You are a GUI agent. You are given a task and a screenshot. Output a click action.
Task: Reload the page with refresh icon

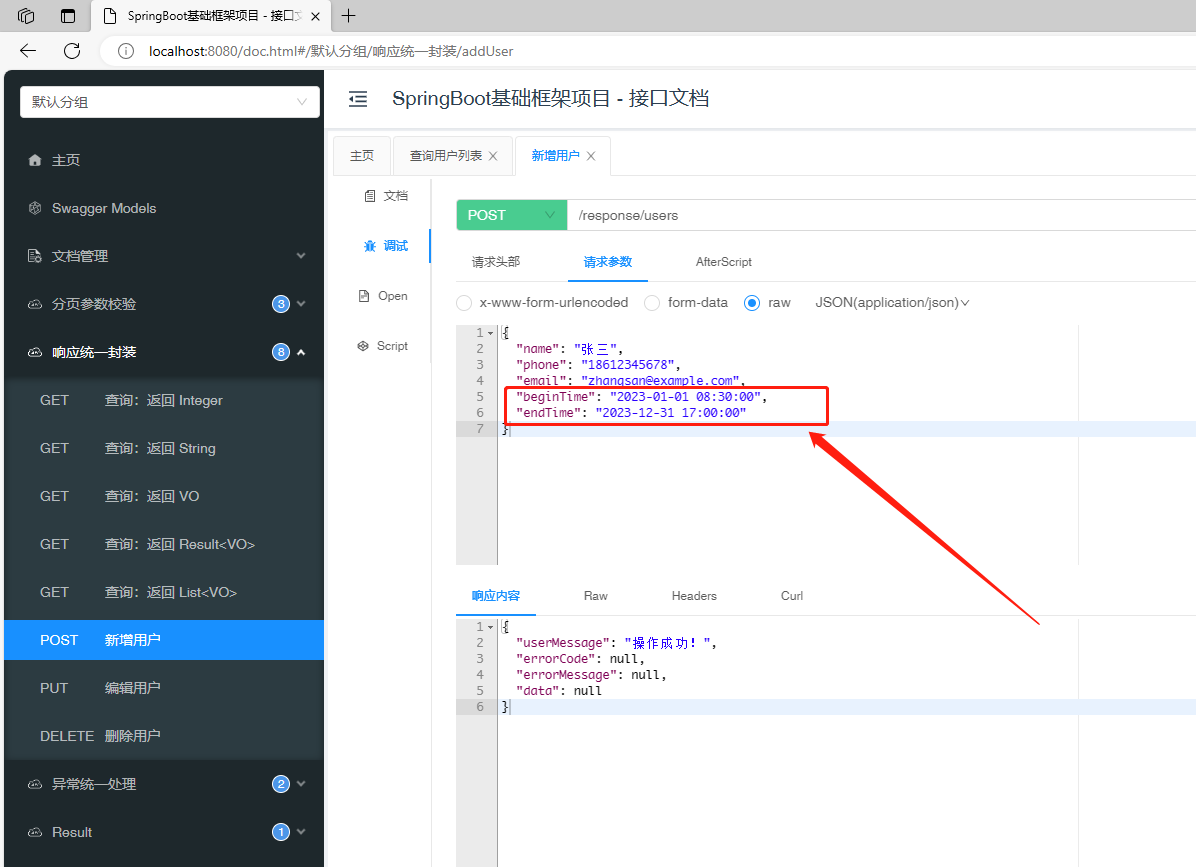pos(72,51)
